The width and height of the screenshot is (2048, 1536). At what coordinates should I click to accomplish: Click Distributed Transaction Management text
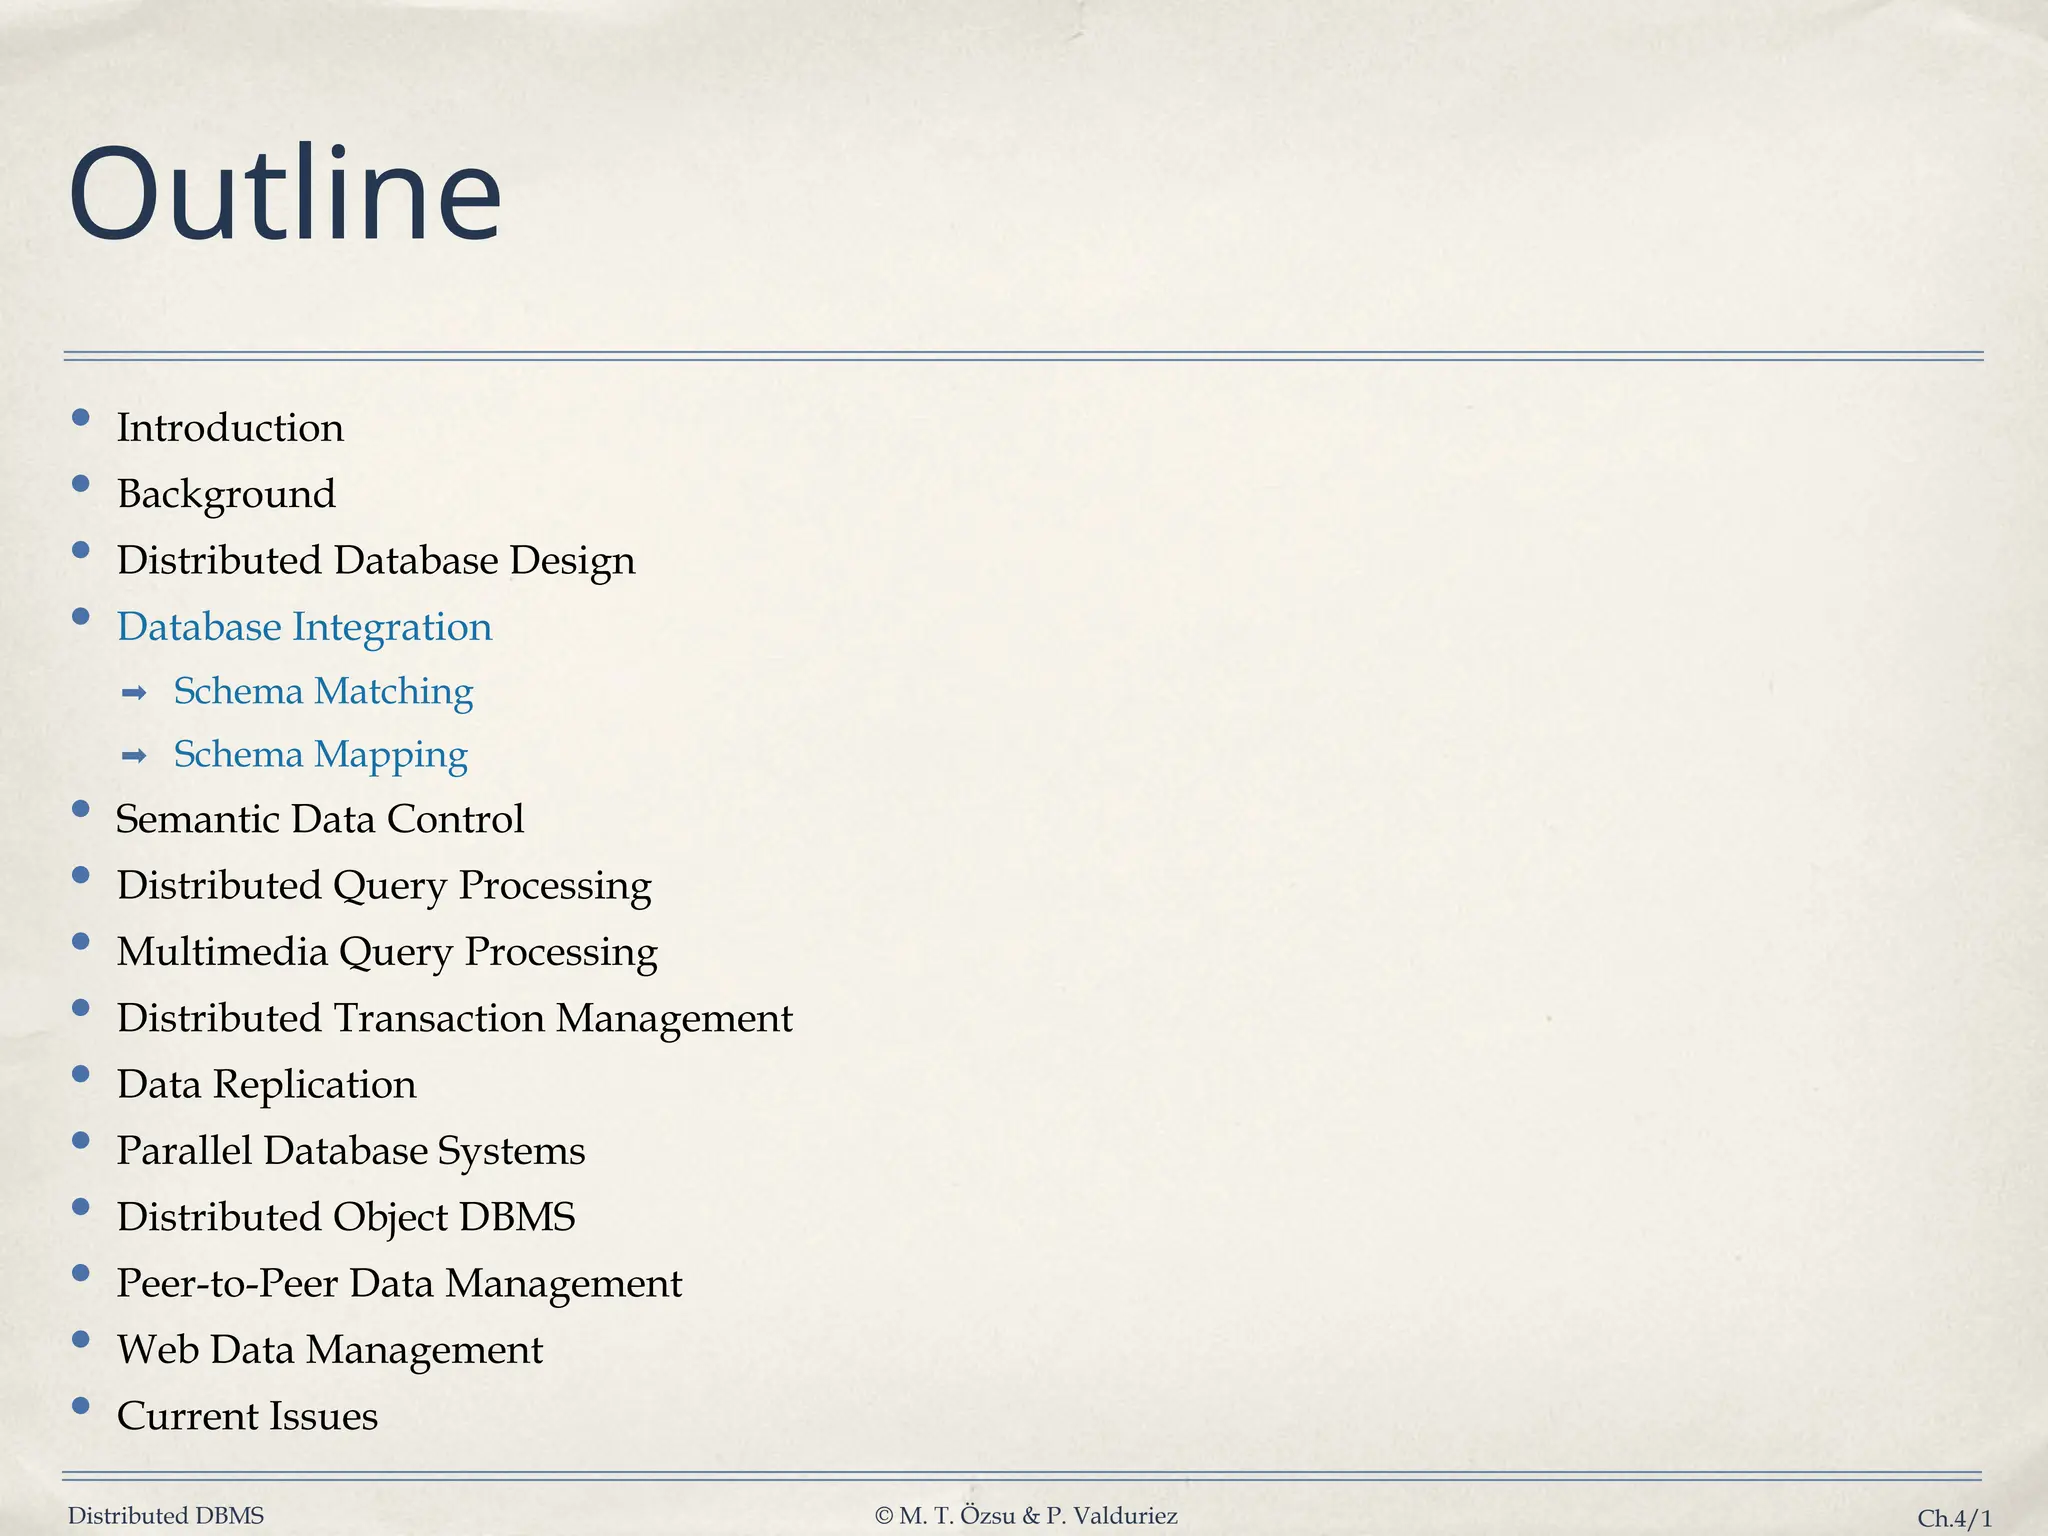tap(454, 1018)
